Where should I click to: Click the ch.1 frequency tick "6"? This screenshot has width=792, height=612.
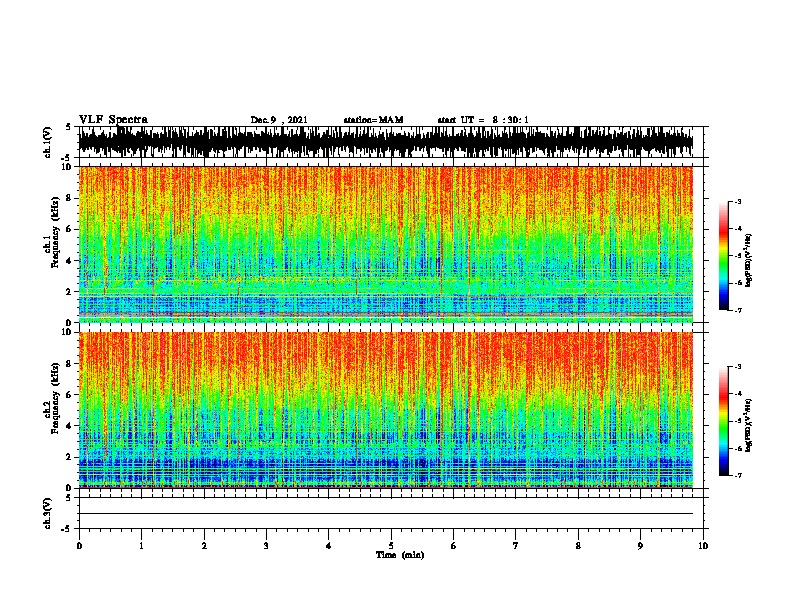click(69, 229)
